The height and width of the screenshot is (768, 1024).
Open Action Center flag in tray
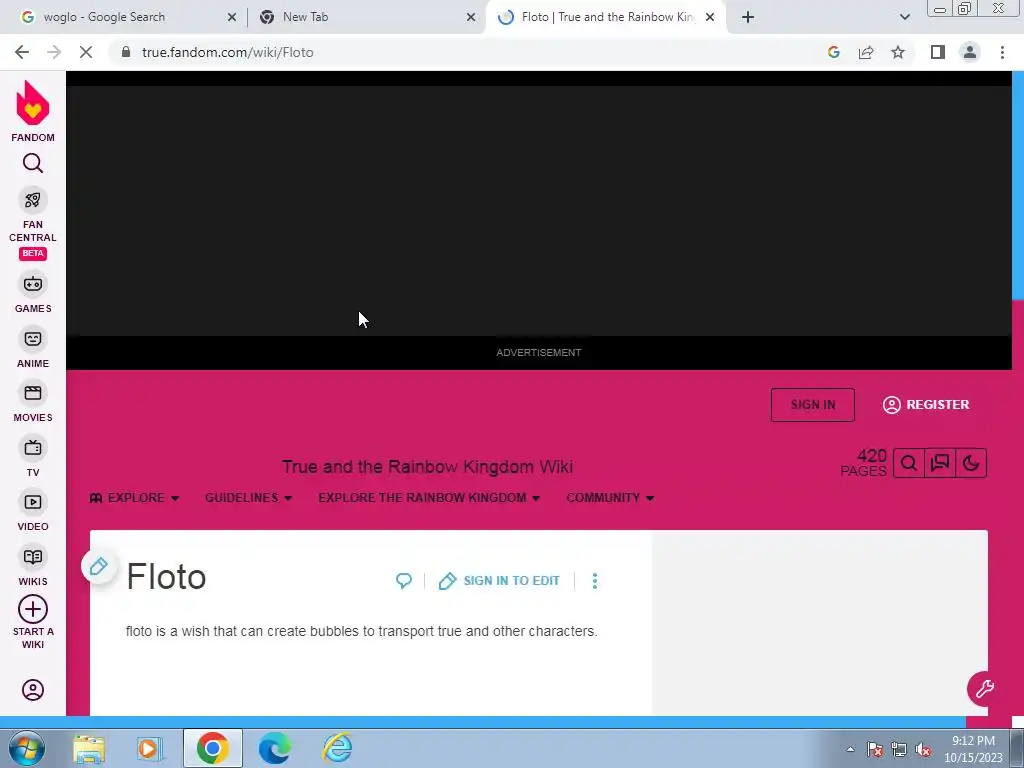[x=874, y=749]
